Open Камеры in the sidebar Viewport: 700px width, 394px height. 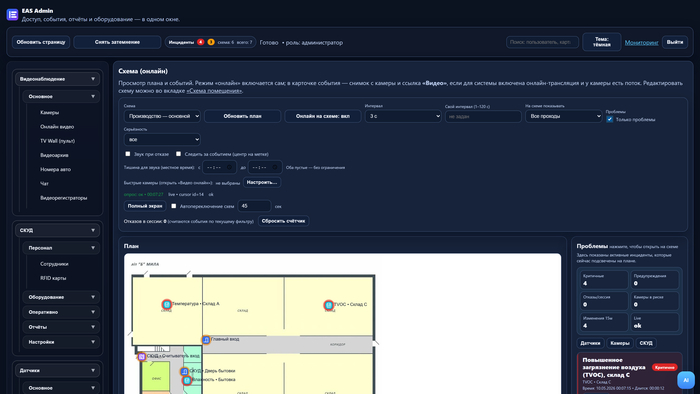point(50,112)
